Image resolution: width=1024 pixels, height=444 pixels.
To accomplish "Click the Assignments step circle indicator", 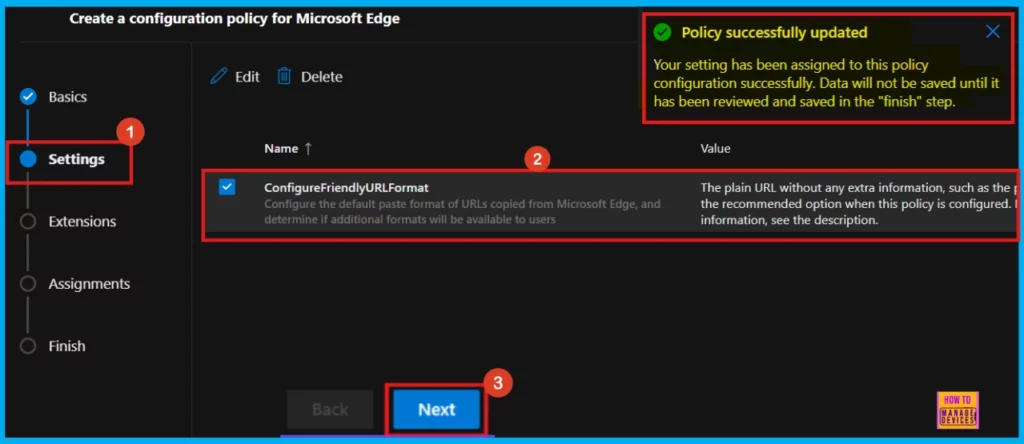I will coord(28,284).
